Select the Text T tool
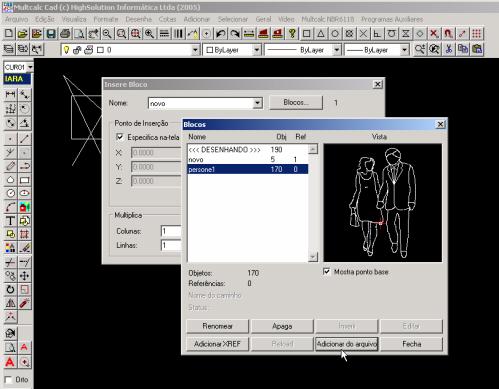The width and height of the screenshot is (499, 389). (x=10, y=221)
